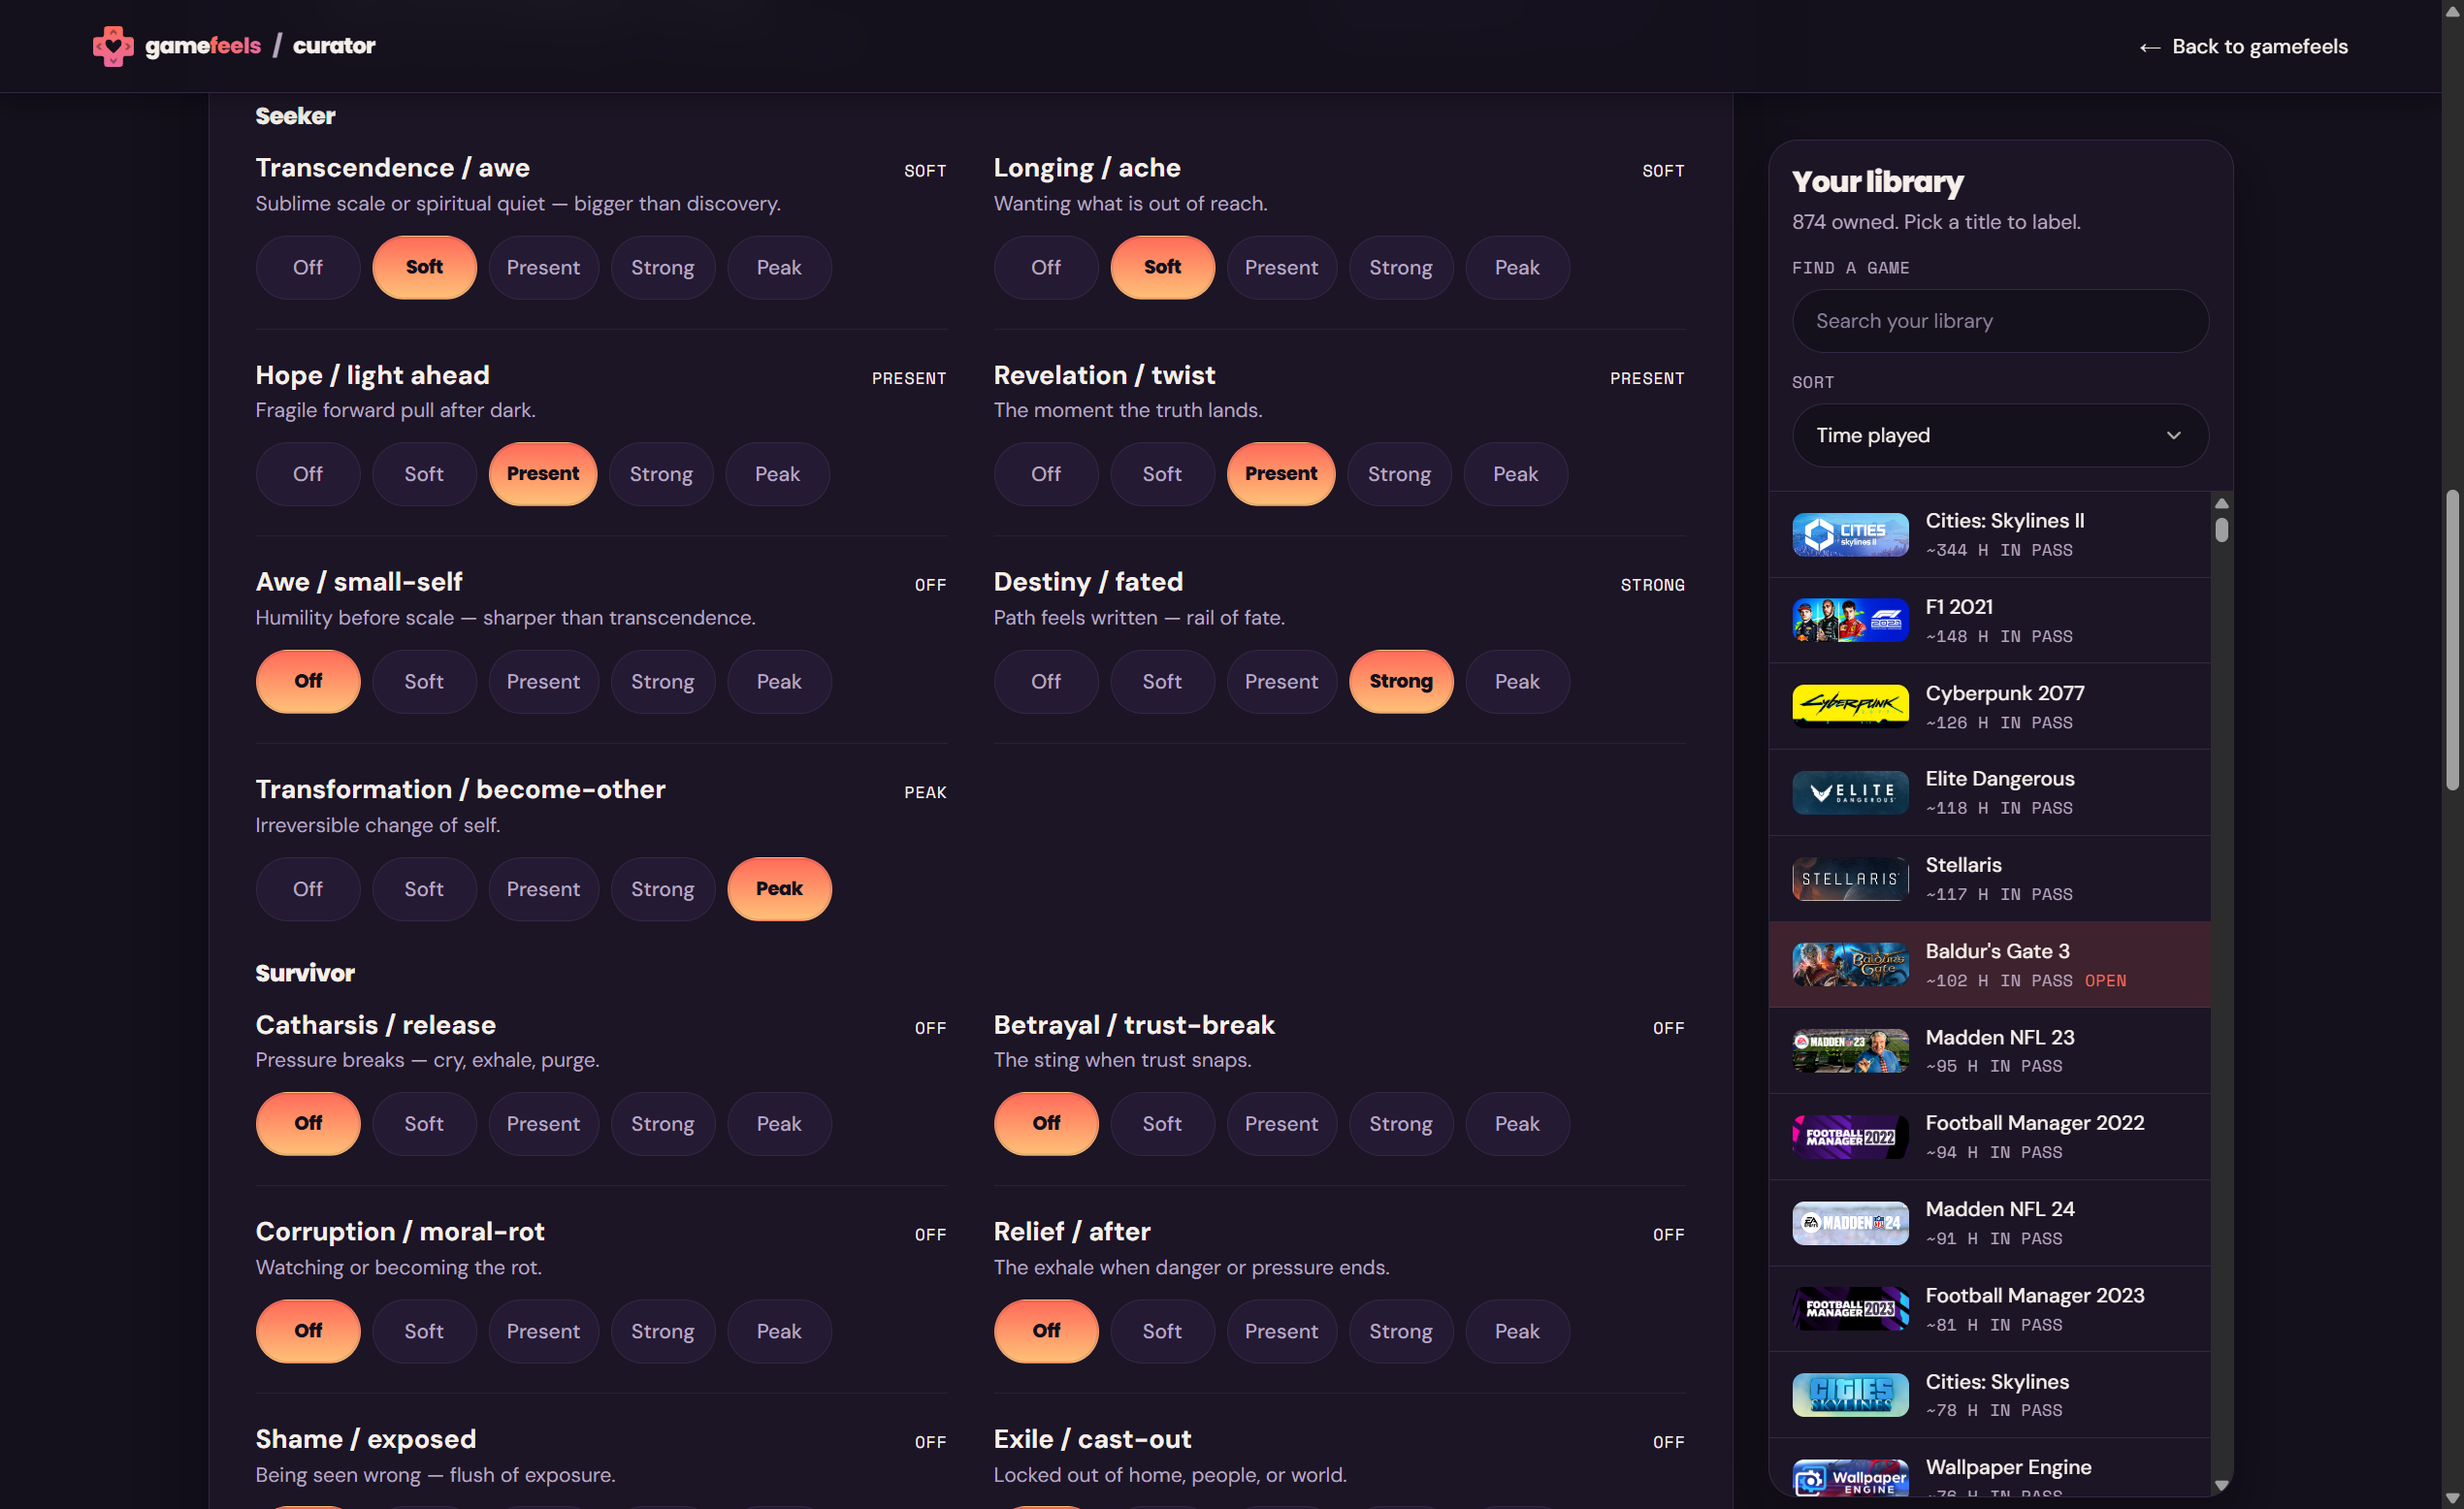Image resolution: width=2464 pixels, height=1509 pixels.
Task: Select the Wallpaper Engine title text
Action: [x=2009, y=1467]
